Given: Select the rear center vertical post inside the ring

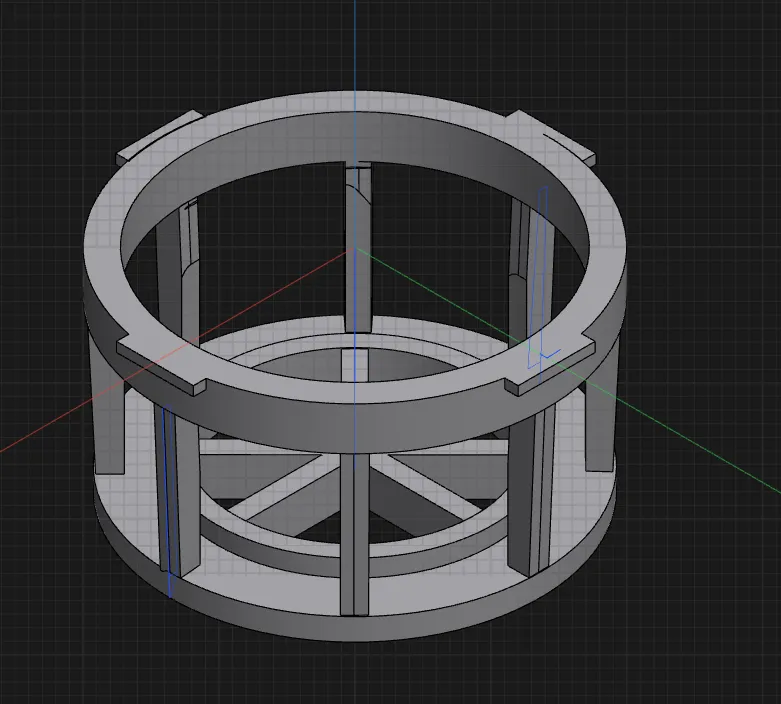Looking at the screenshot, I should tap(358, 249).
